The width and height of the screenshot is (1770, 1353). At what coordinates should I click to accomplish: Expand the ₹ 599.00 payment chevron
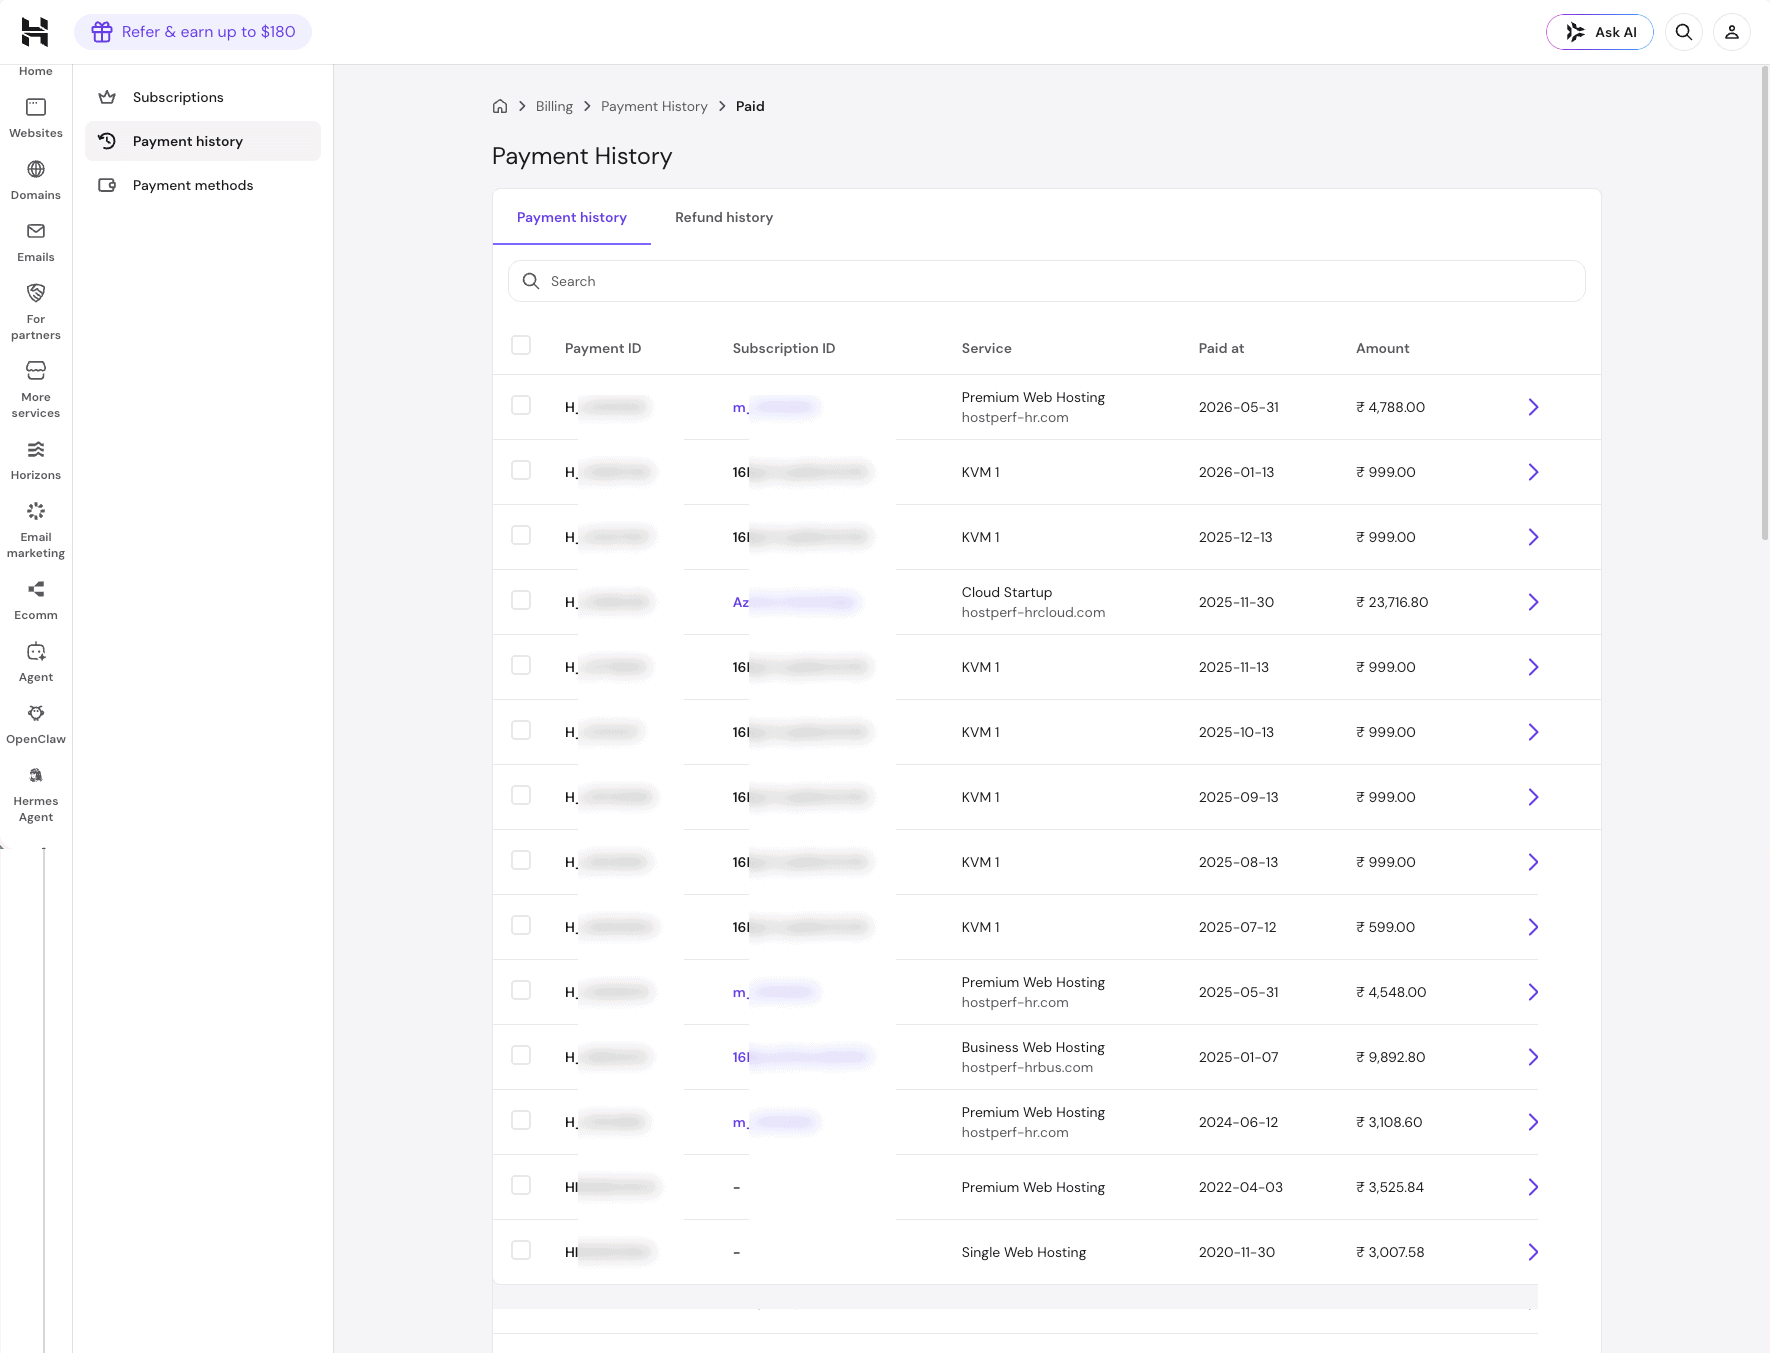(1533, 927)
